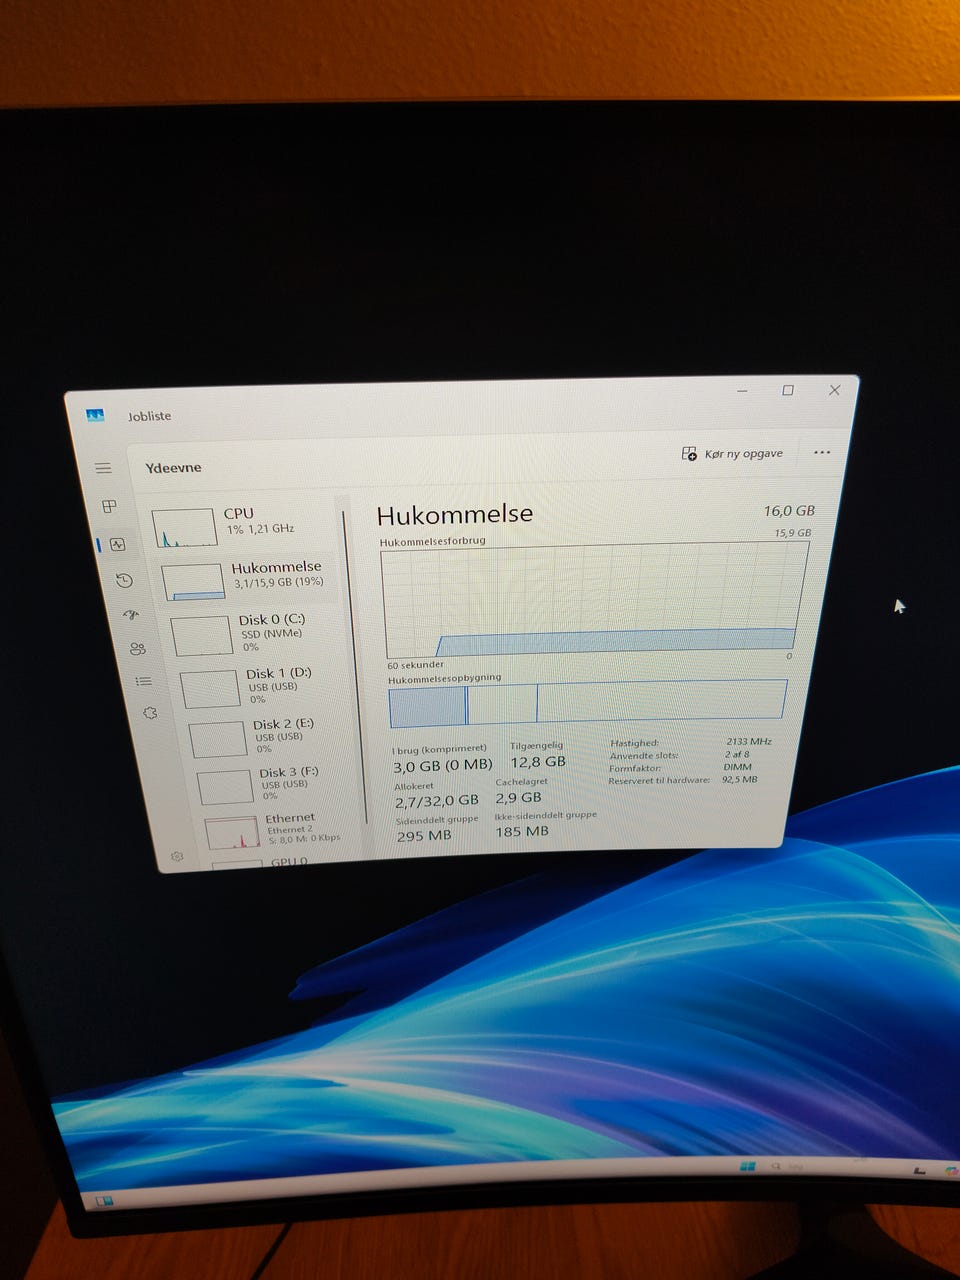Image resolution: width=960 pixels, height=1280 pixels.
Task: Open the Widgets icon on the taskbar
Action: pos(104,1201)
